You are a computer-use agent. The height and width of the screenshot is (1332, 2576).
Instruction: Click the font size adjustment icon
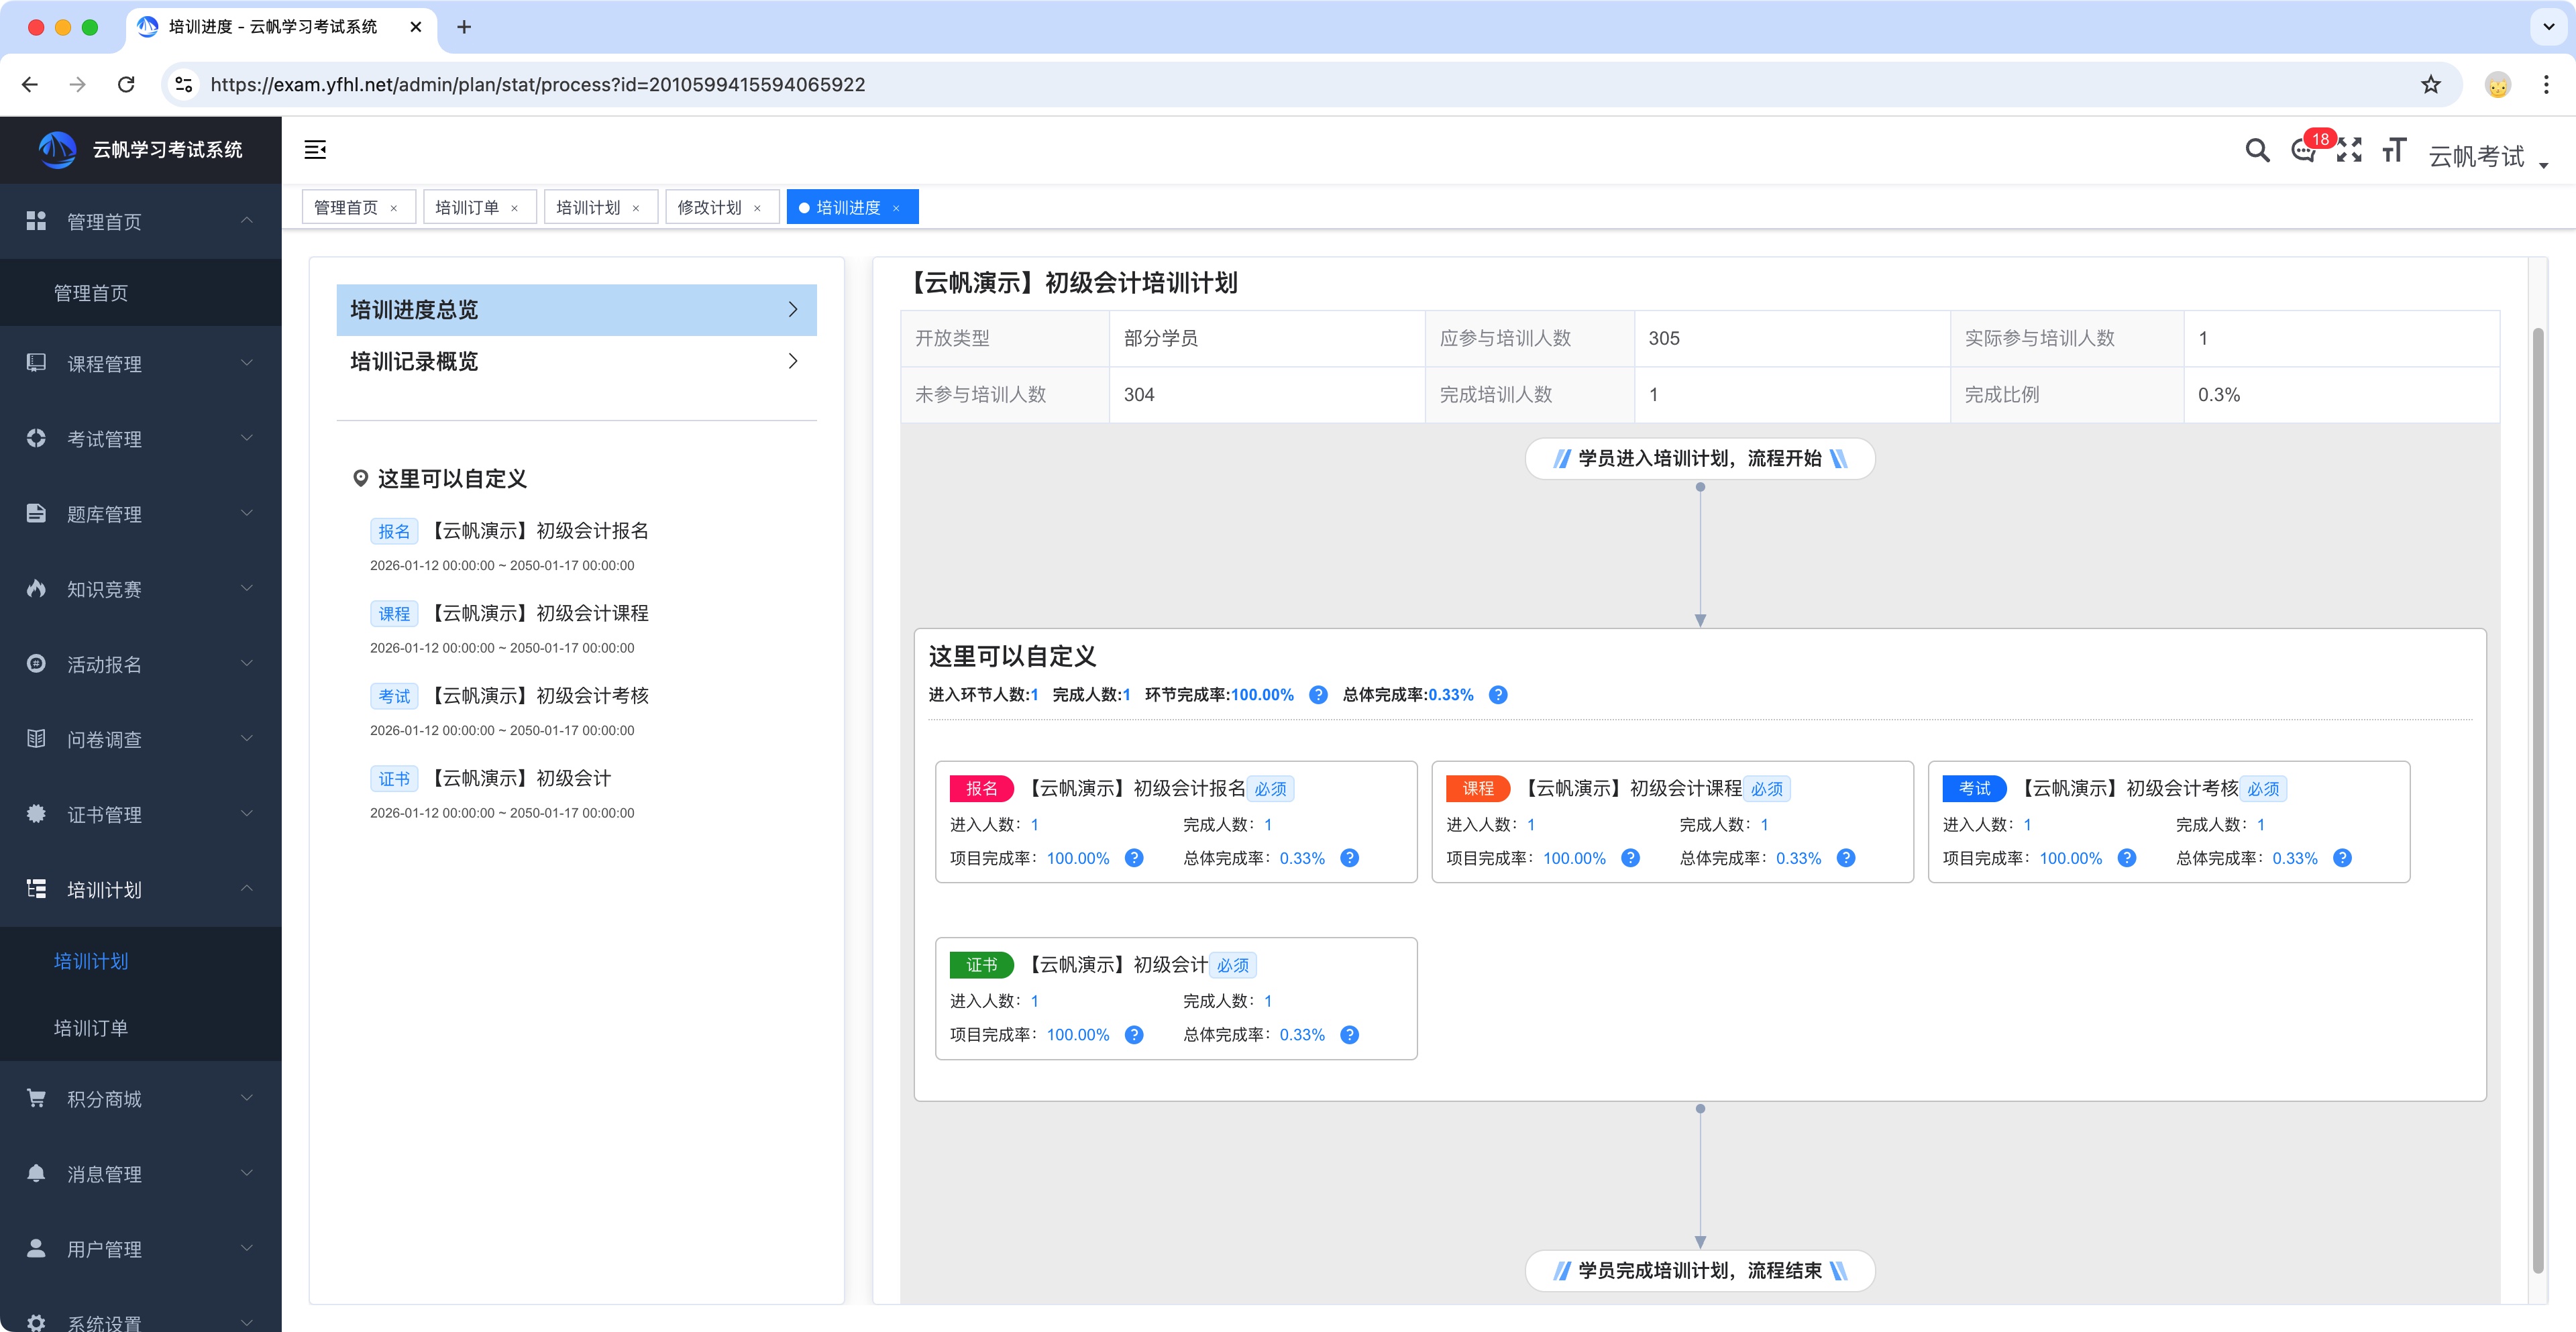tap(2394, 150)
